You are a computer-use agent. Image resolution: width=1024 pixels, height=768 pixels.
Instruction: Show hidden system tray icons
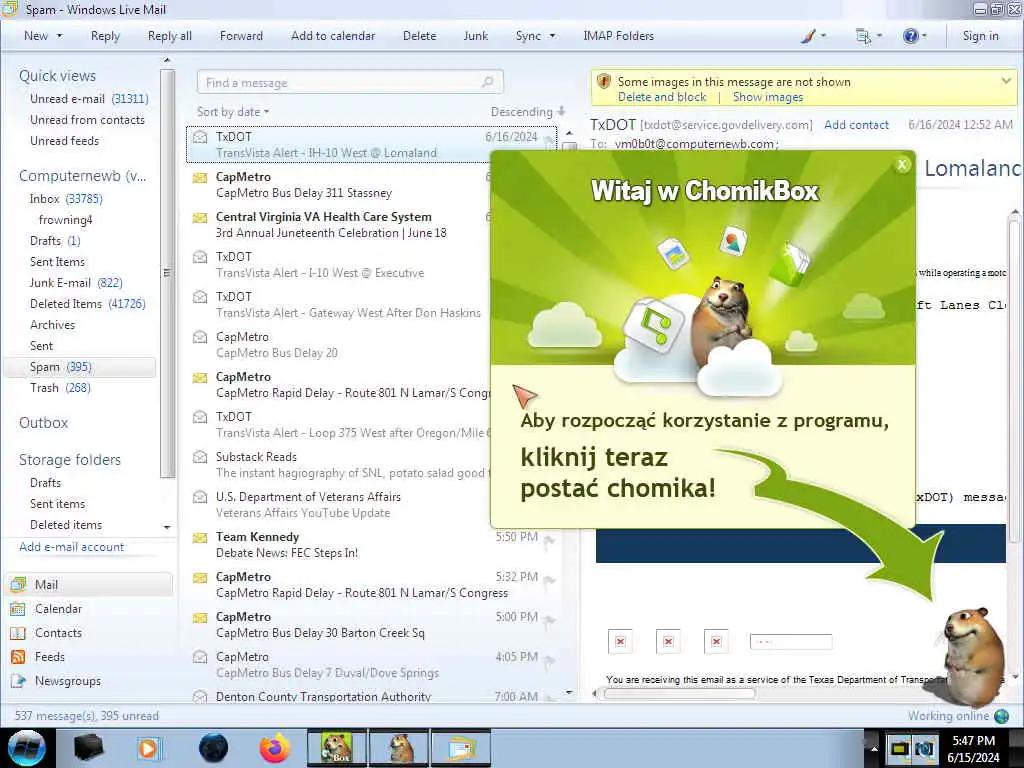coord(874,748)
